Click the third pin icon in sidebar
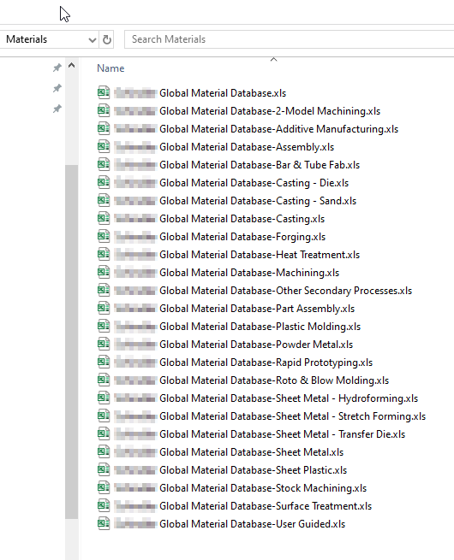The image size is (454, 560). point(57,109)
